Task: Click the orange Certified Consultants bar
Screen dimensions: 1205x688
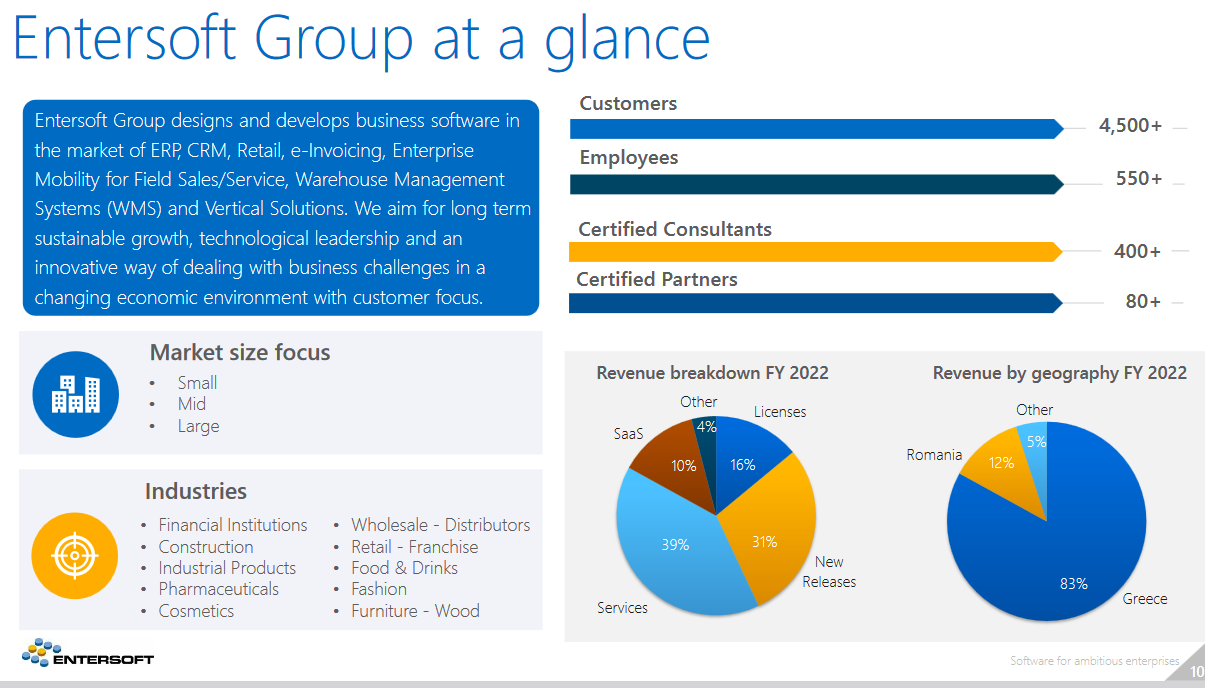Action: pos(815,252)
